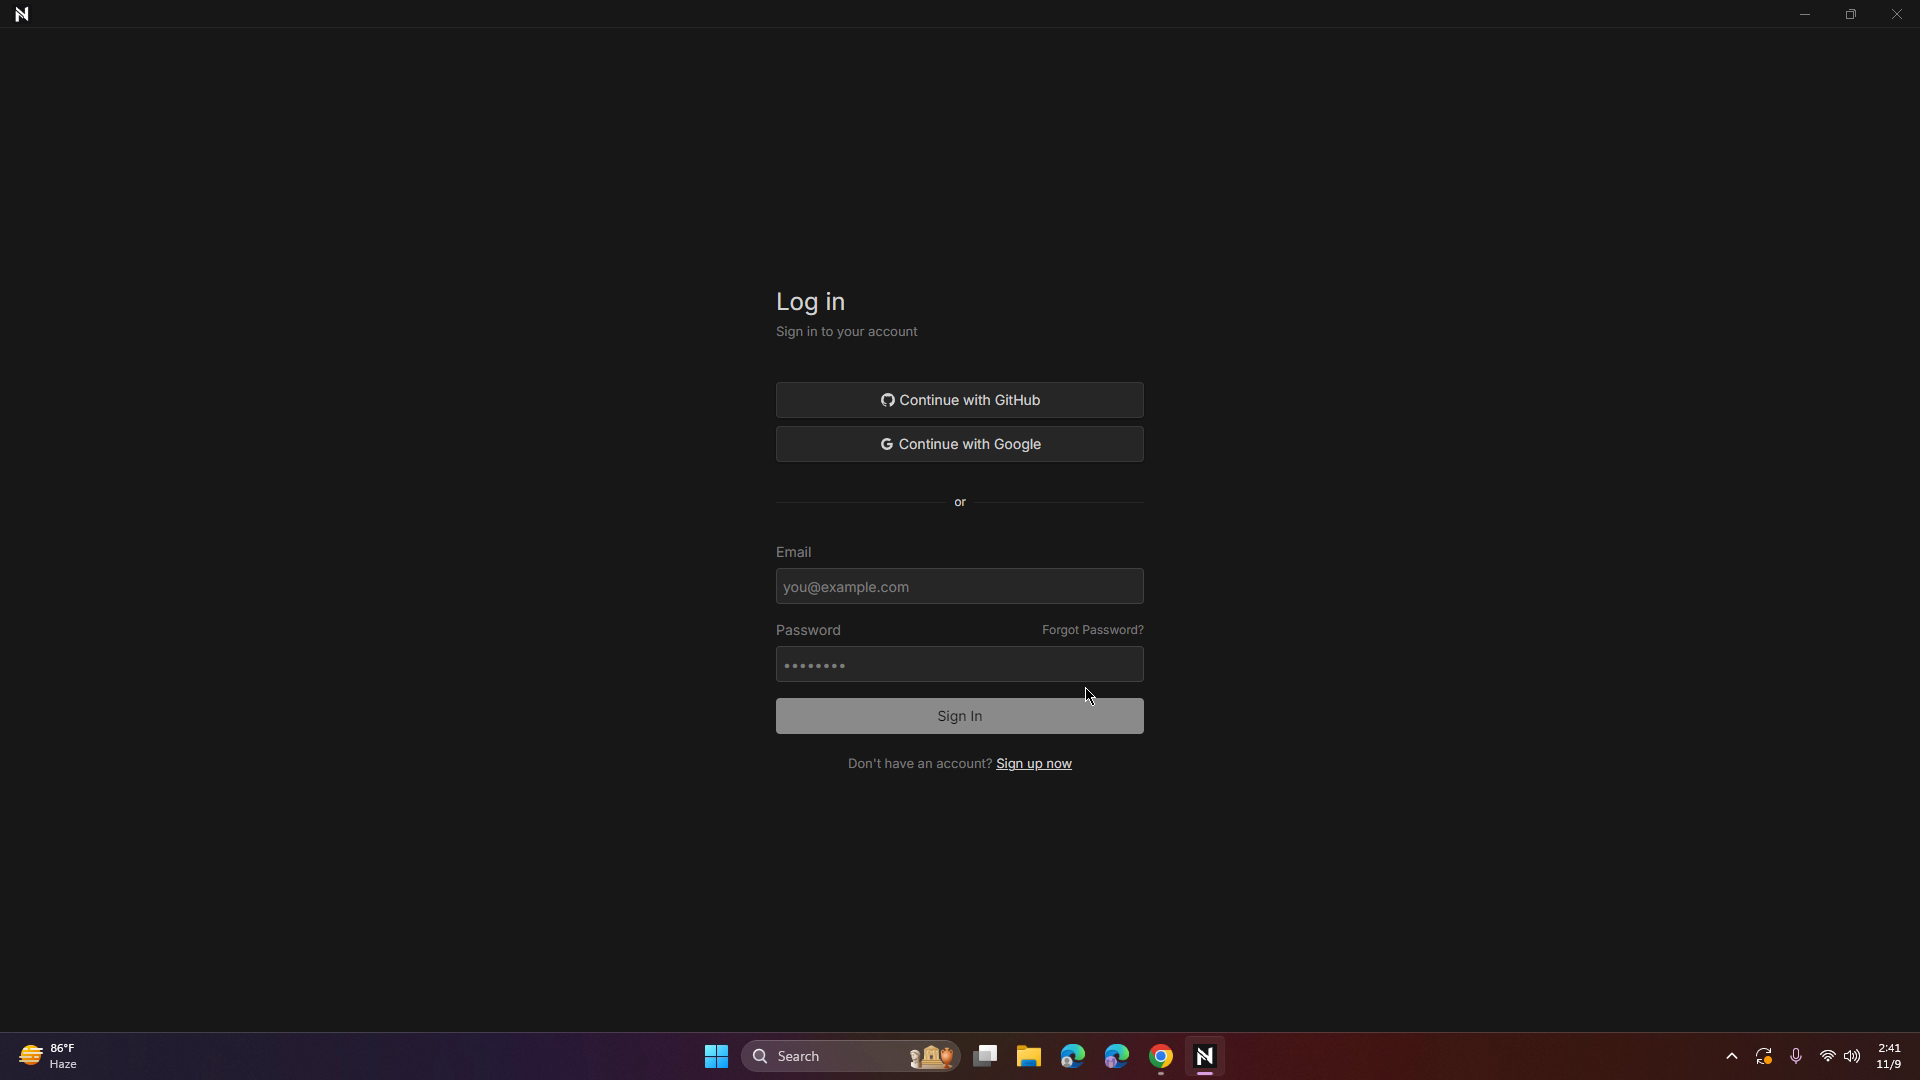Open the Forgot Password link

1091,630
